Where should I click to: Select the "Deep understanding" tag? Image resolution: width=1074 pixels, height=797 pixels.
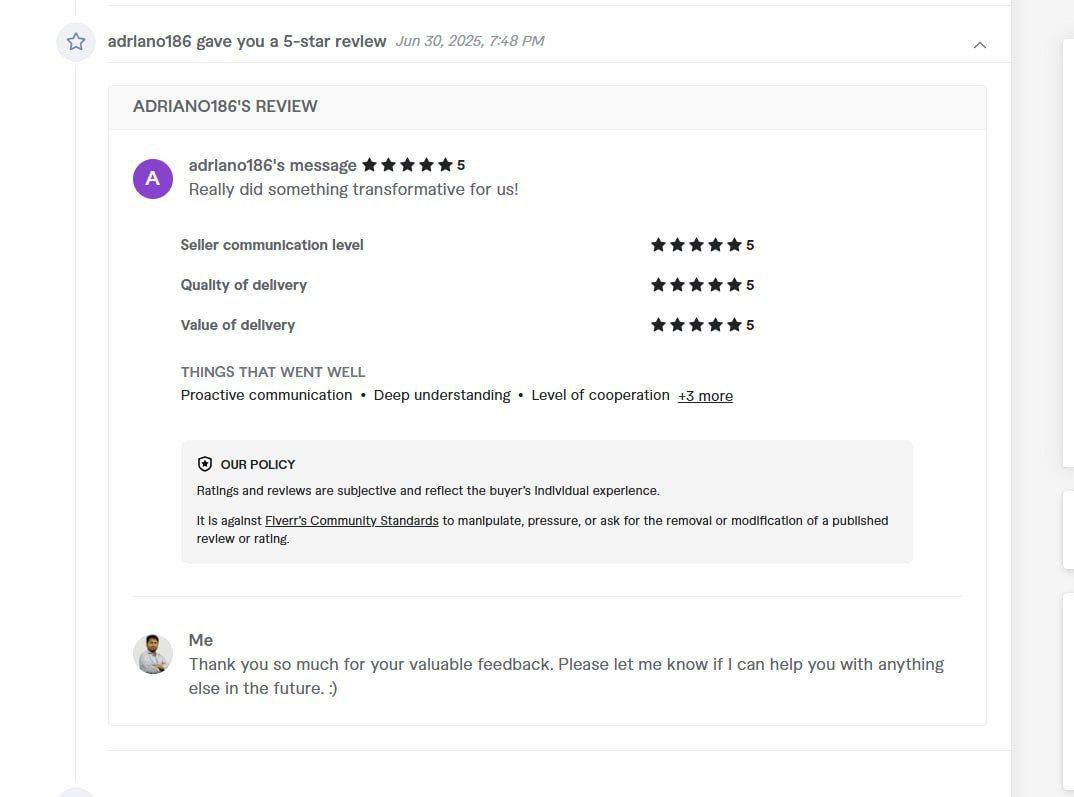pyautogui.click(x=442, y=395)
